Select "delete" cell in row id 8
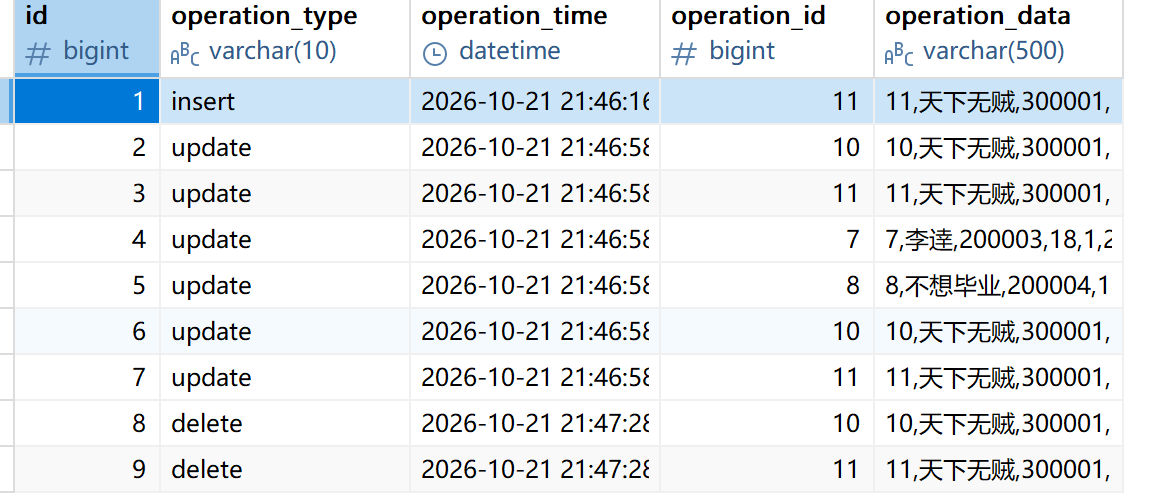The image size is (1166, 504). click(285, 424)
